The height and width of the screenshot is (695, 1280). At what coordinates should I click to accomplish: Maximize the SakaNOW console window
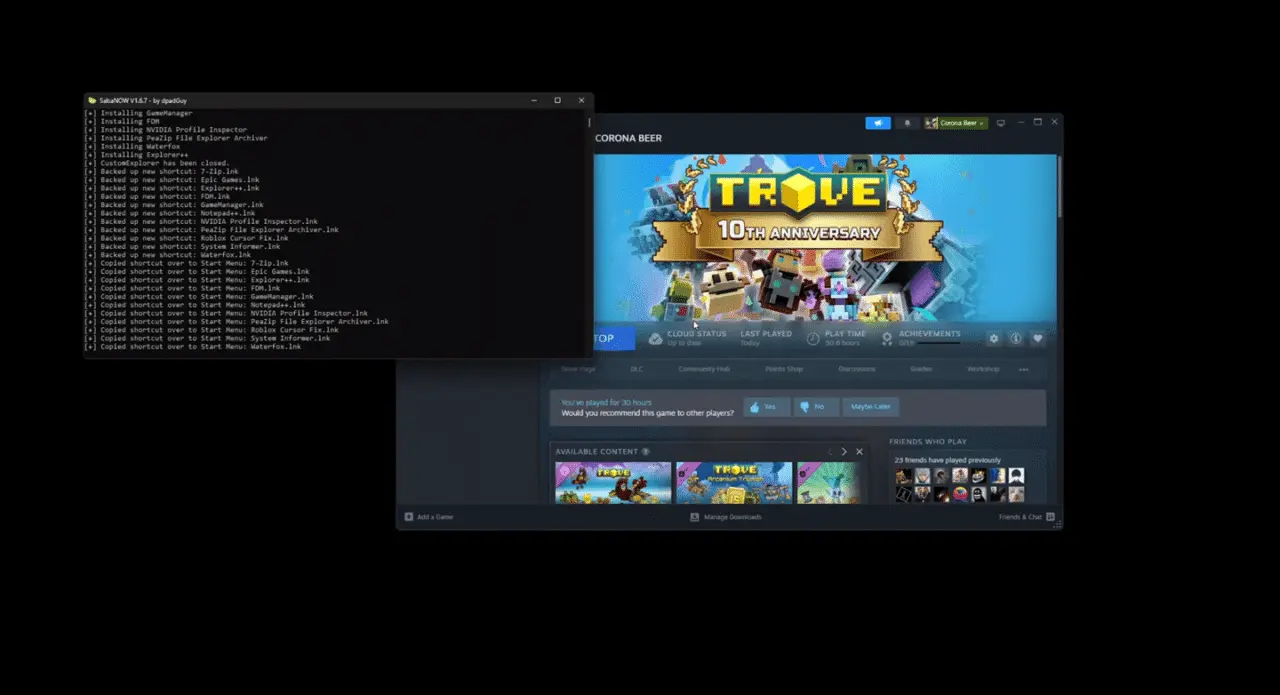pos(557,100)
